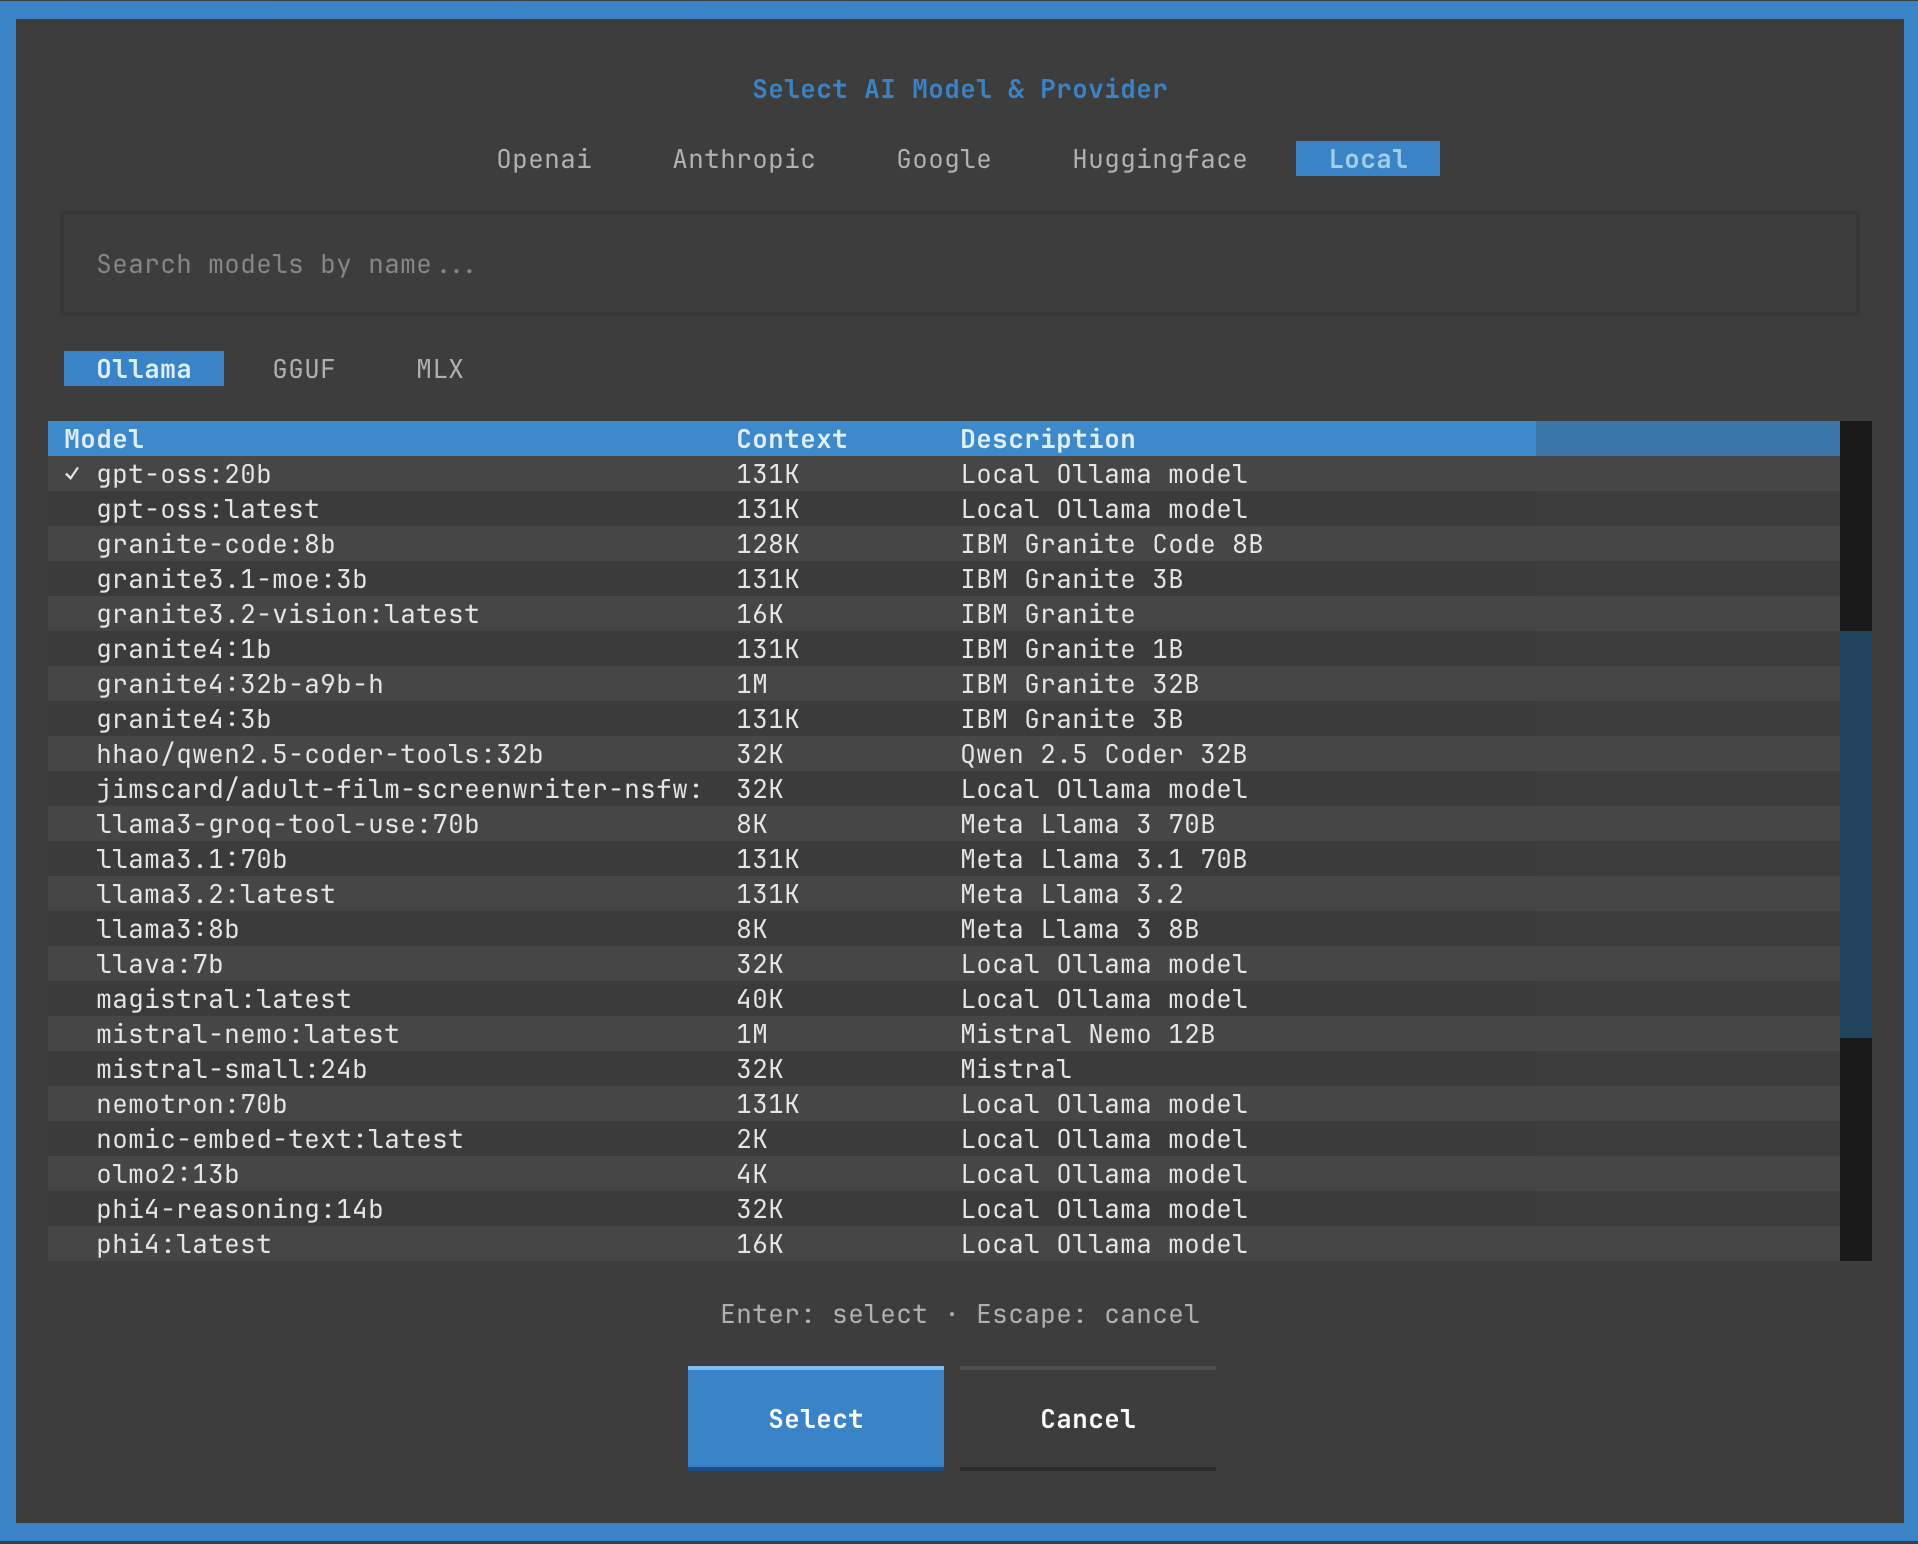Click the checkmark beside gpt-oss:20b
This screenshot has width=1918, height=1544.
click(72, 474)
